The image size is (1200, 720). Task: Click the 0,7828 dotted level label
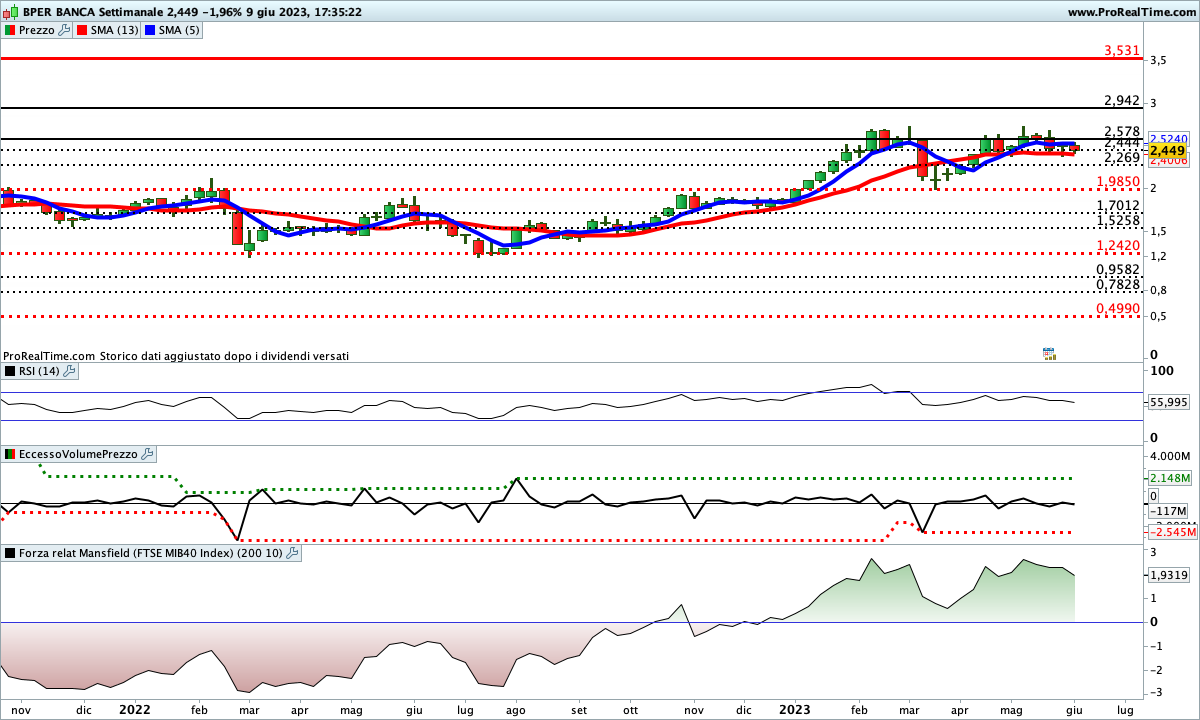[1118, 285]
